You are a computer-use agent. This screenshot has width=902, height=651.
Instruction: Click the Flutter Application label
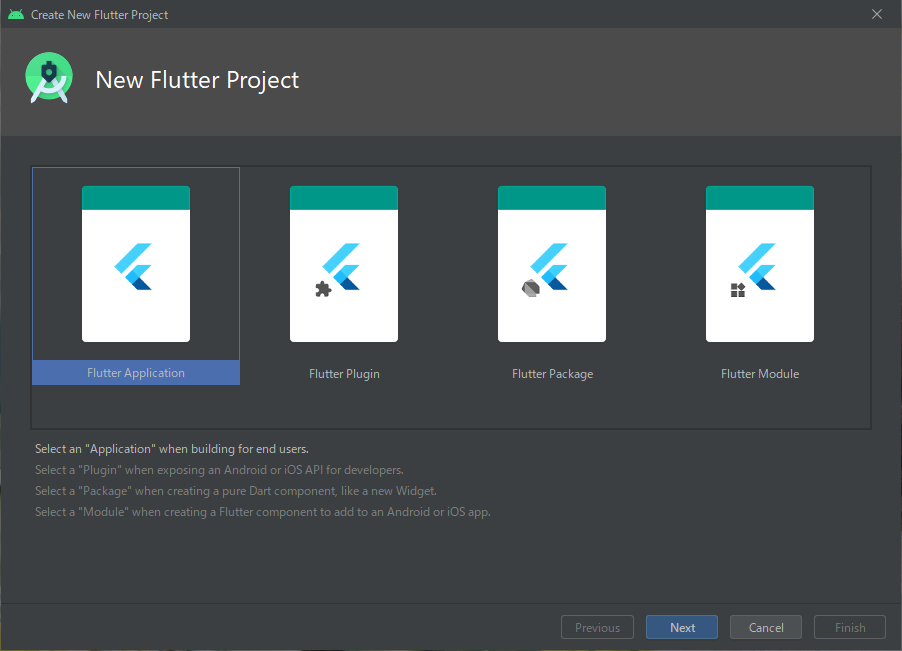(x=136, y=373)
